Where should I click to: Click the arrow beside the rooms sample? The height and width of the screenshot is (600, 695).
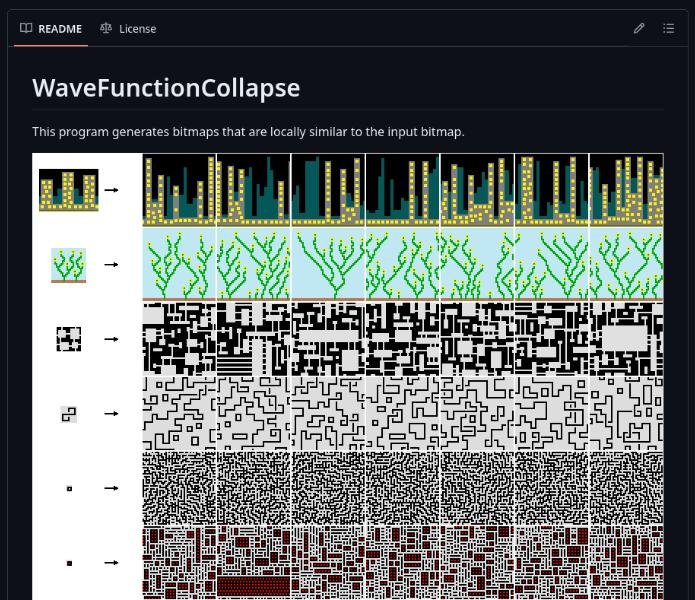111,339
